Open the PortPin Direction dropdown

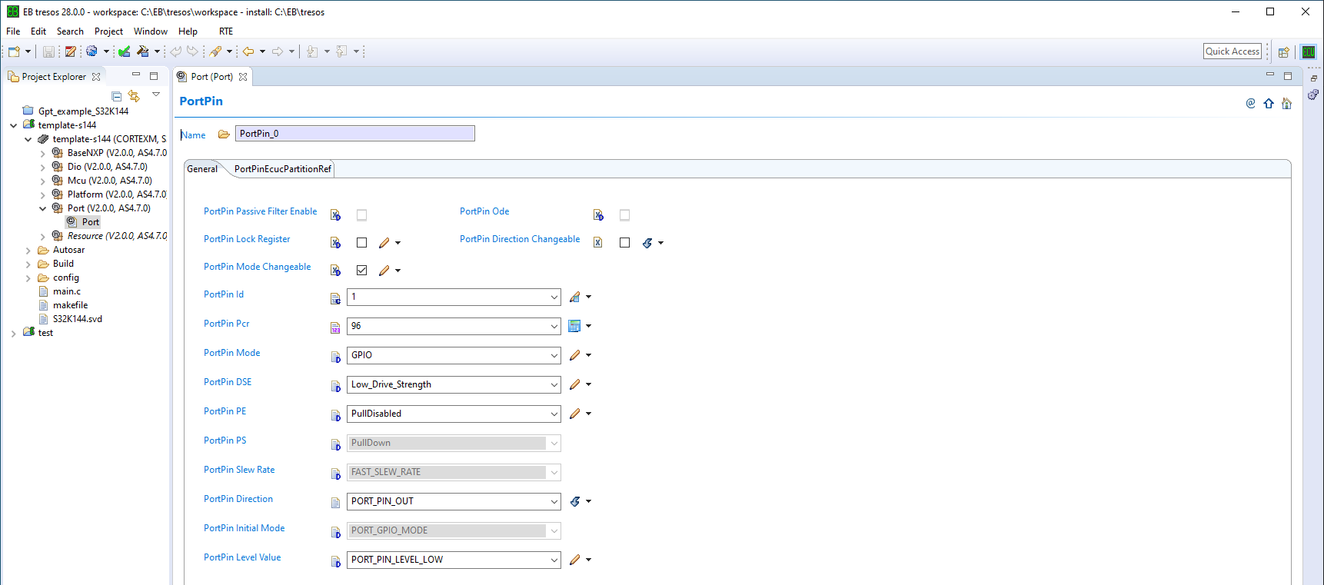554,502
